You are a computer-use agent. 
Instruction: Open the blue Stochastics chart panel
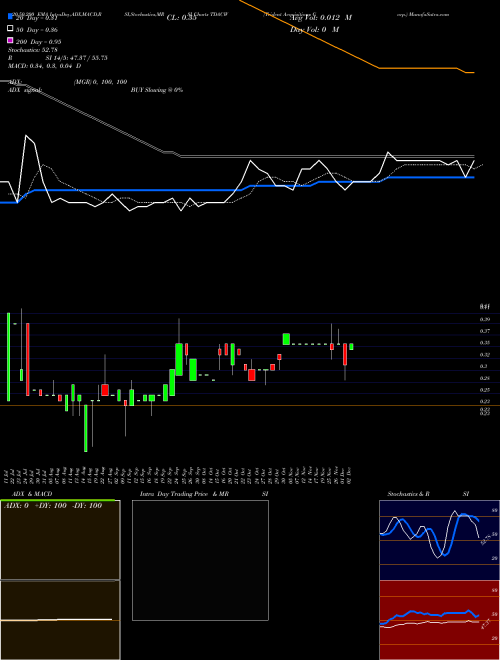439,540
